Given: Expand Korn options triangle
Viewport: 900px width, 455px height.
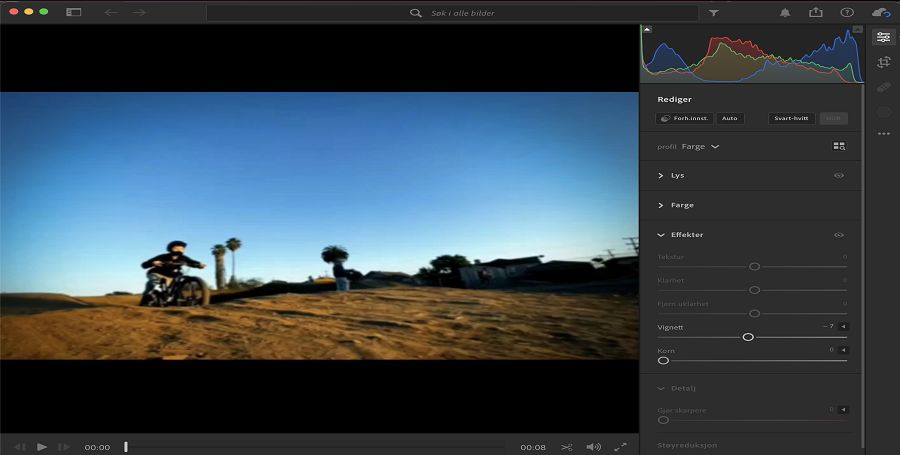Looking at the screenshot, I should pyautogui.click(x=843, y=350).
